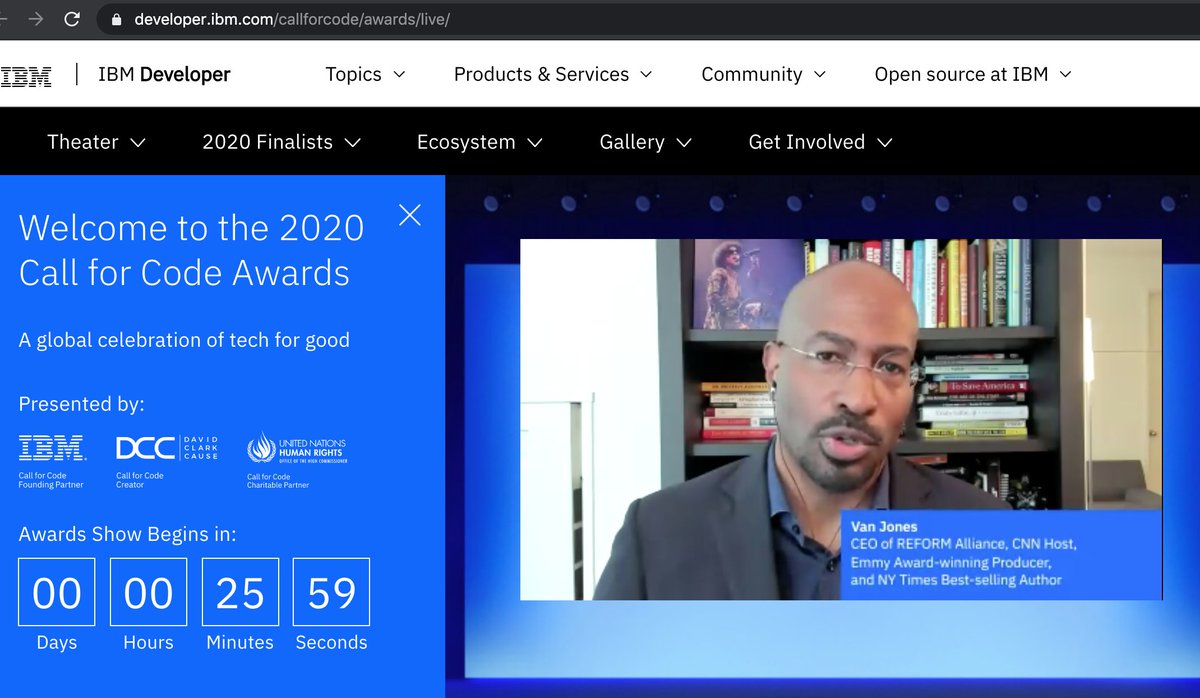Reload the page with browser refresh icon

point(72,19)
